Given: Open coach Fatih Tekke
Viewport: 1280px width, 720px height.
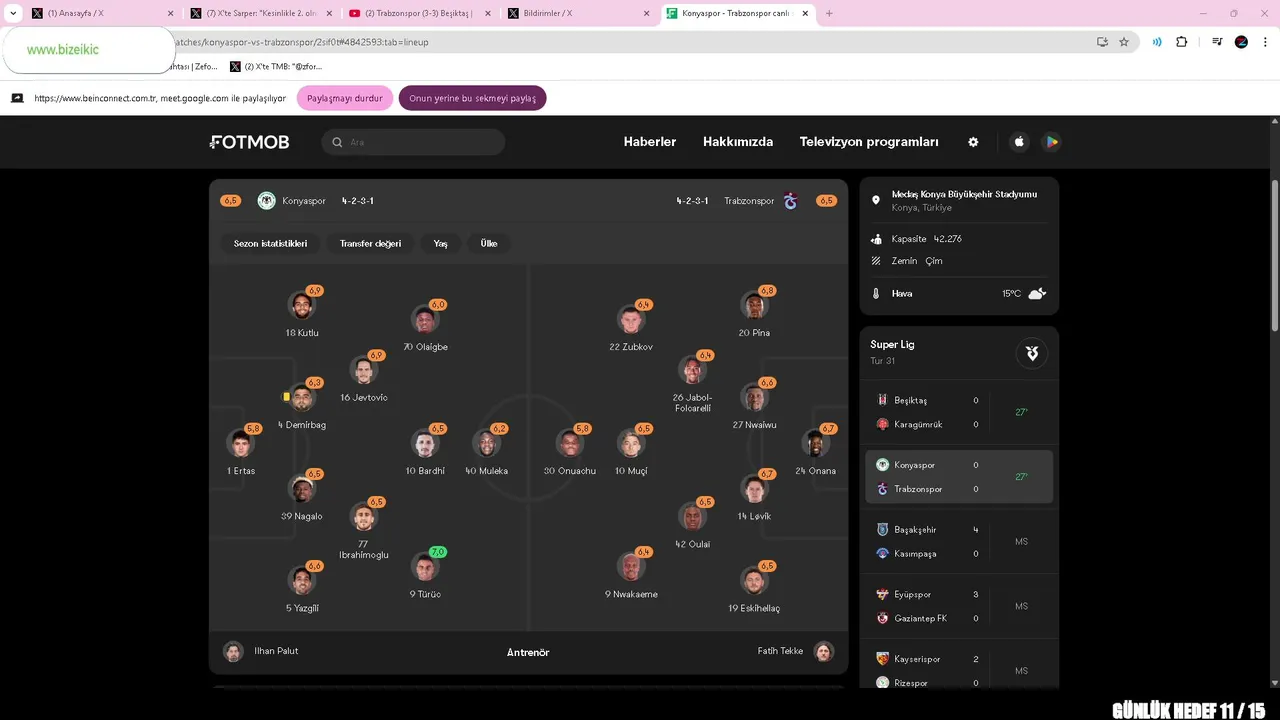Looking at the screenshot, I should pos(796,652).
